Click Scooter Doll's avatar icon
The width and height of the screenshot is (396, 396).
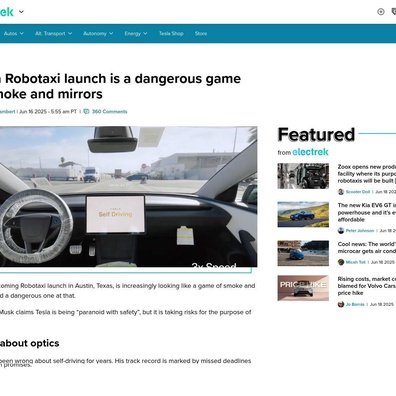[x=341, y=192]
